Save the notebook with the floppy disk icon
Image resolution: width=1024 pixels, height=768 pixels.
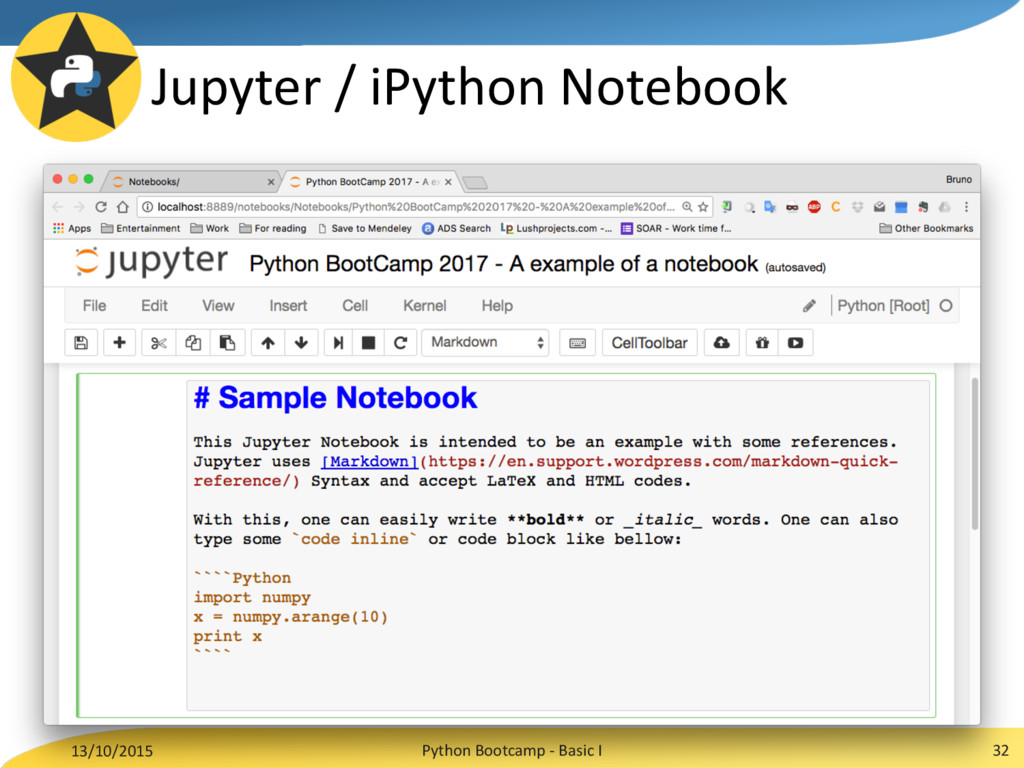pyautogui.click(x=81, y=343)
